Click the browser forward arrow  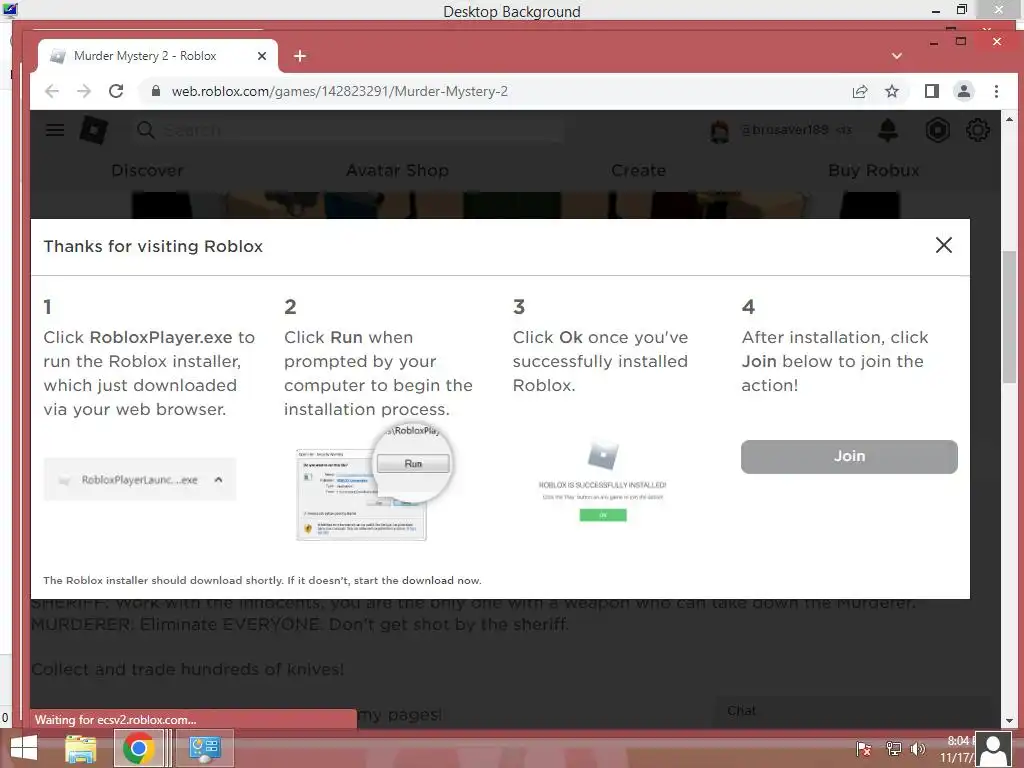click(84, 91)
